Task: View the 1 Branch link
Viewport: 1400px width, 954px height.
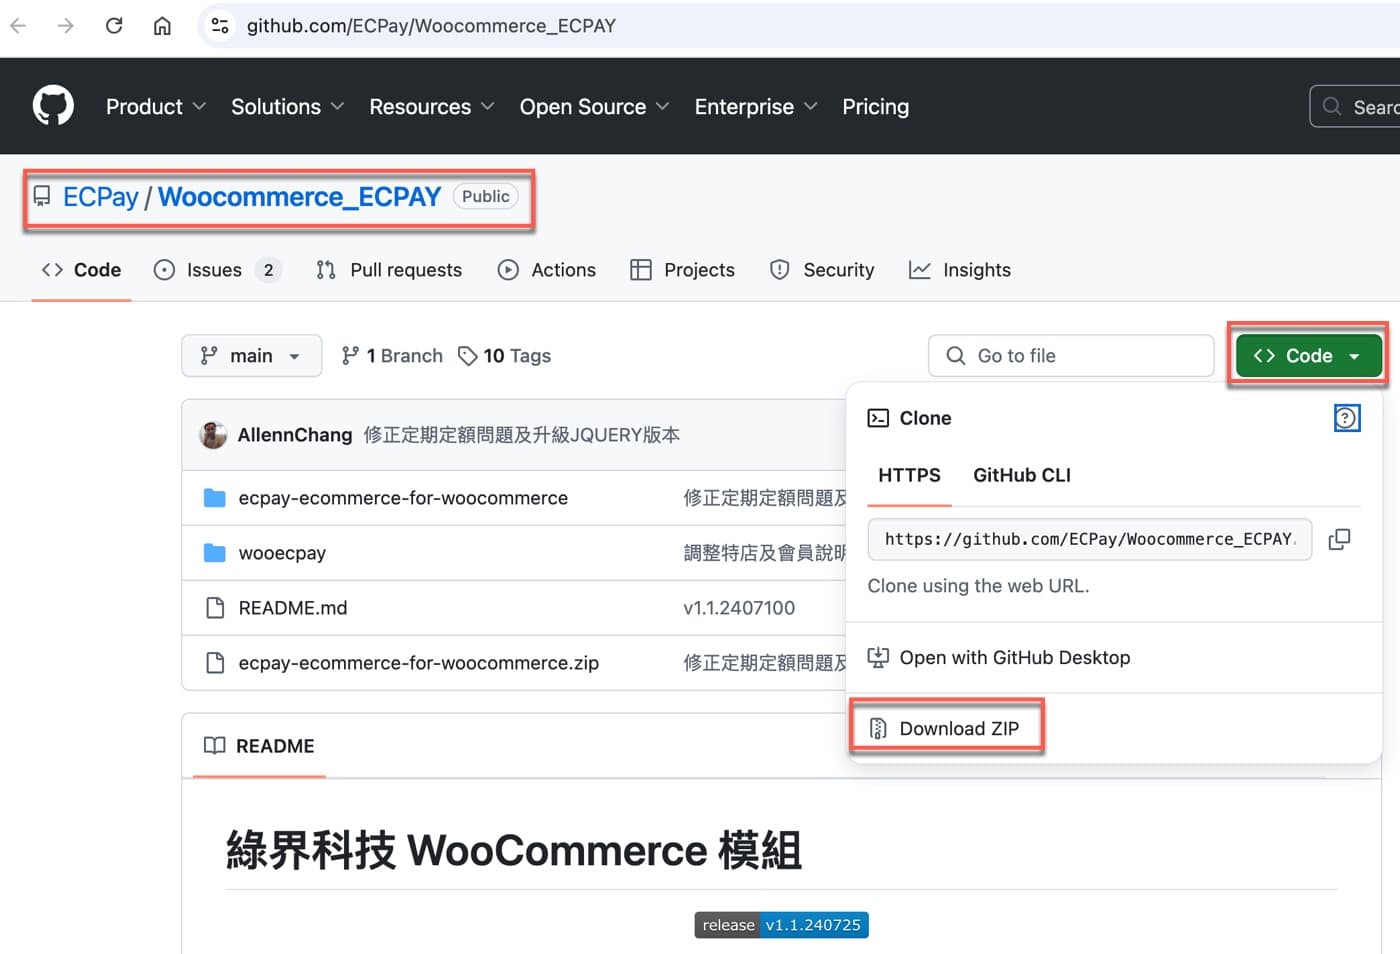Action: (x=392, y=355)
